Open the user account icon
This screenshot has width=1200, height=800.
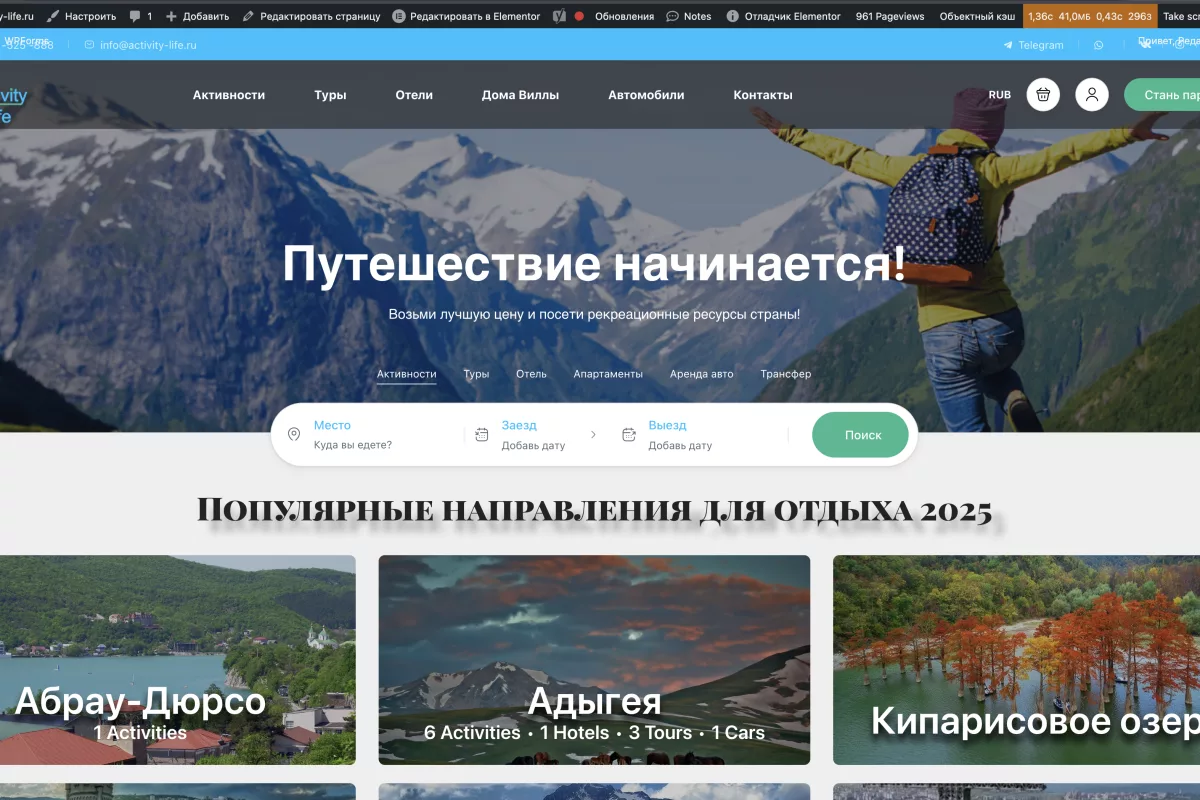point(1092,95)
